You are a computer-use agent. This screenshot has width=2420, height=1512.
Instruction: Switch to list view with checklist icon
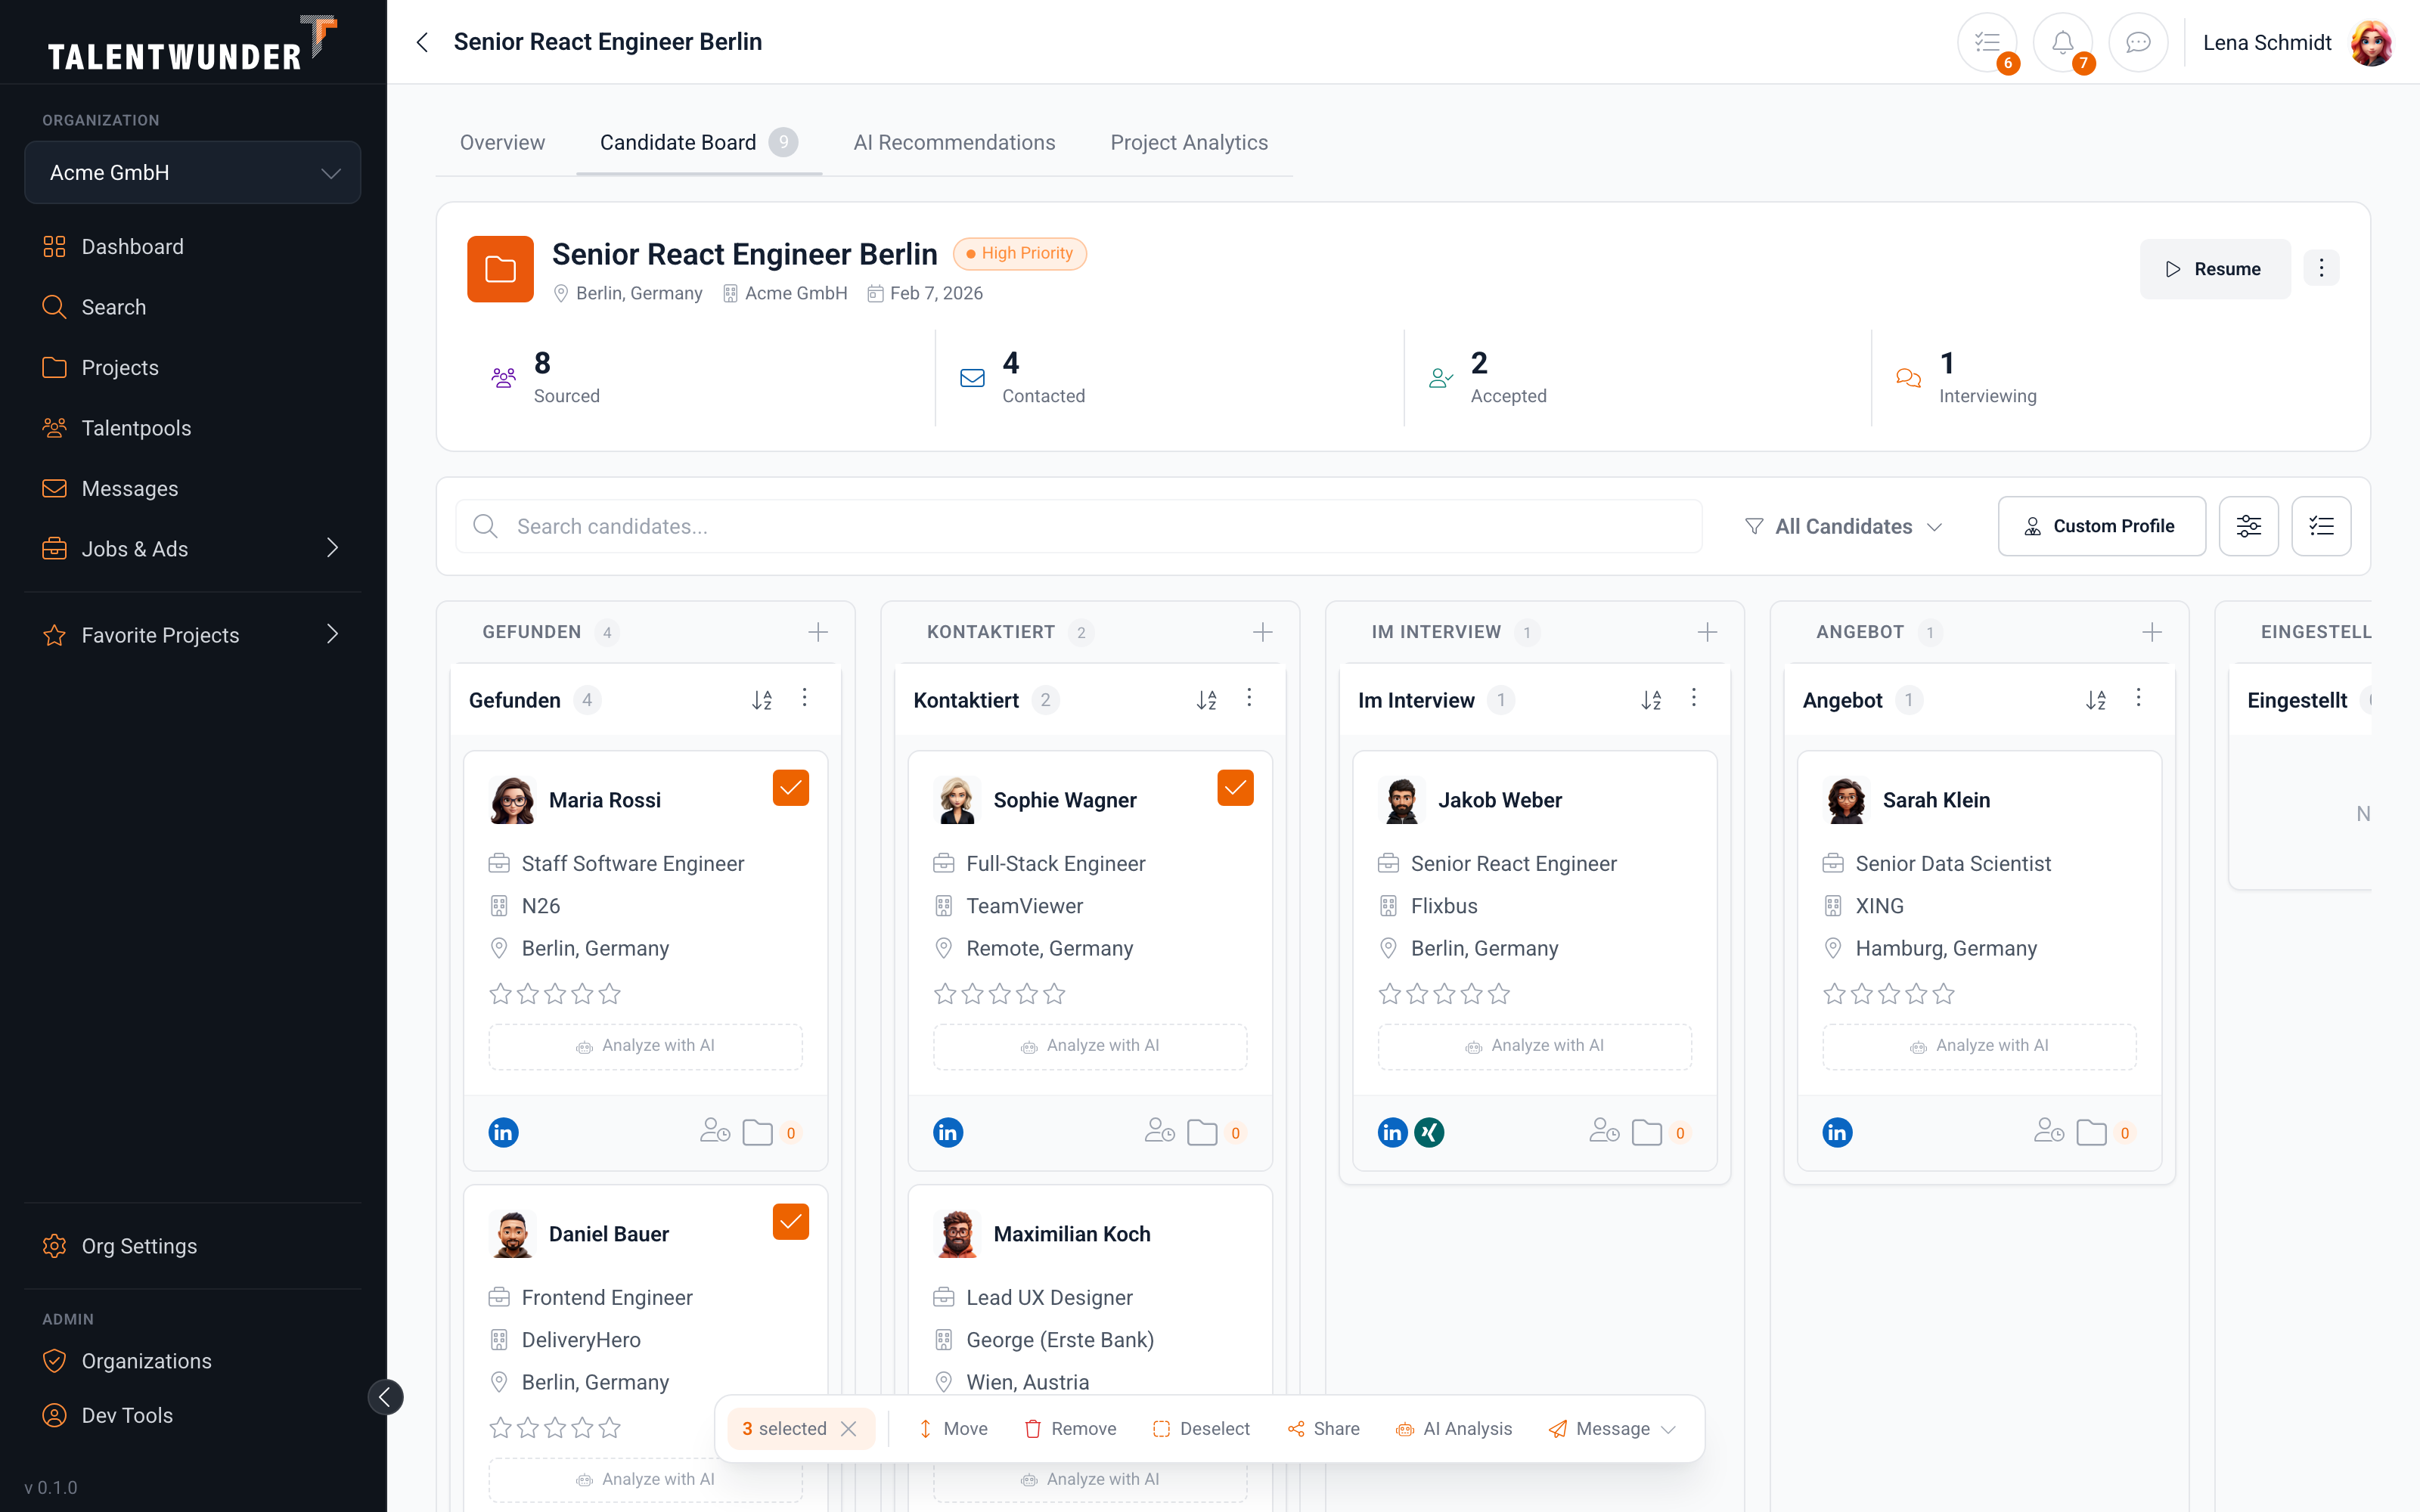[2321, 526]
